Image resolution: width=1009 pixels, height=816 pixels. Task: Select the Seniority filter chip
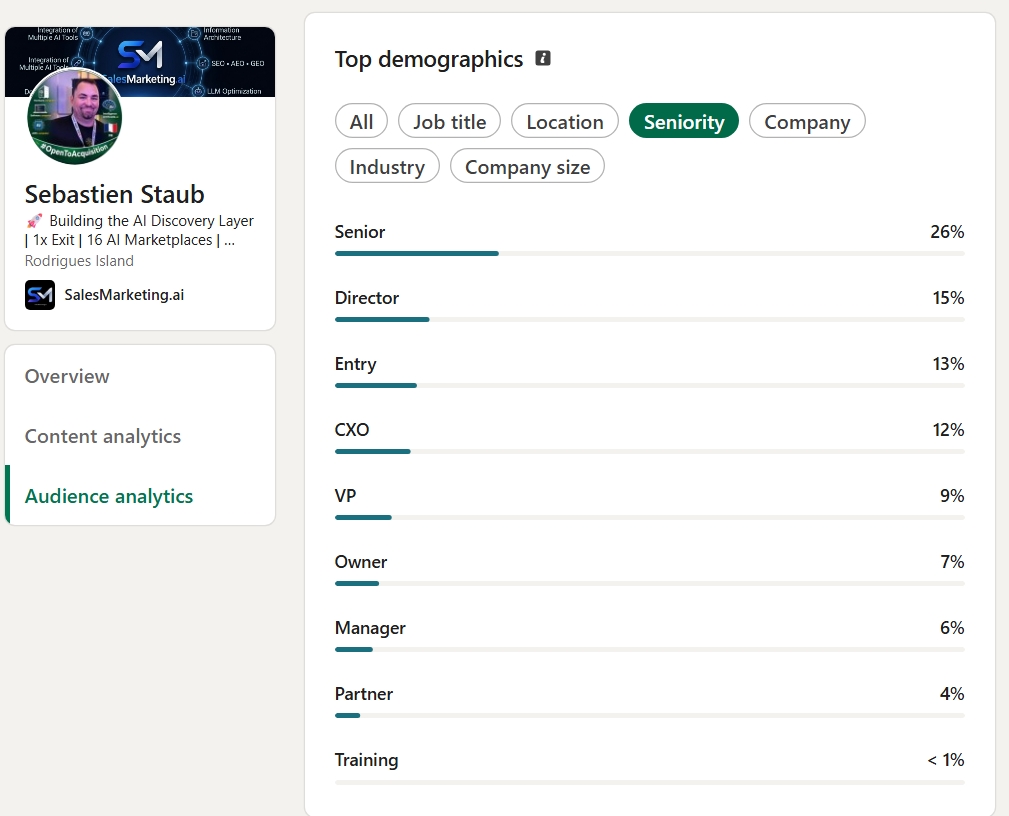pos(683,121)
